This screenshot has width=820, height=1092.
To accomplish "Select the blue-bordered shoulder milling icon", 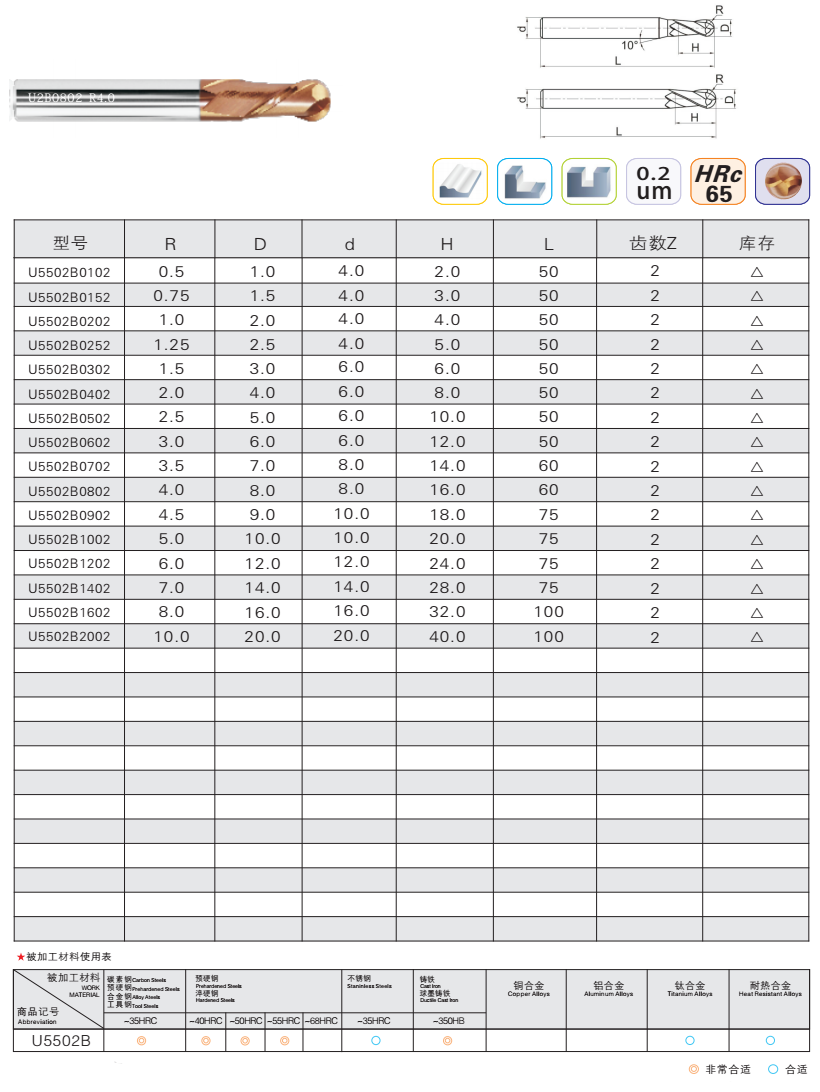I will coord(525,182).
